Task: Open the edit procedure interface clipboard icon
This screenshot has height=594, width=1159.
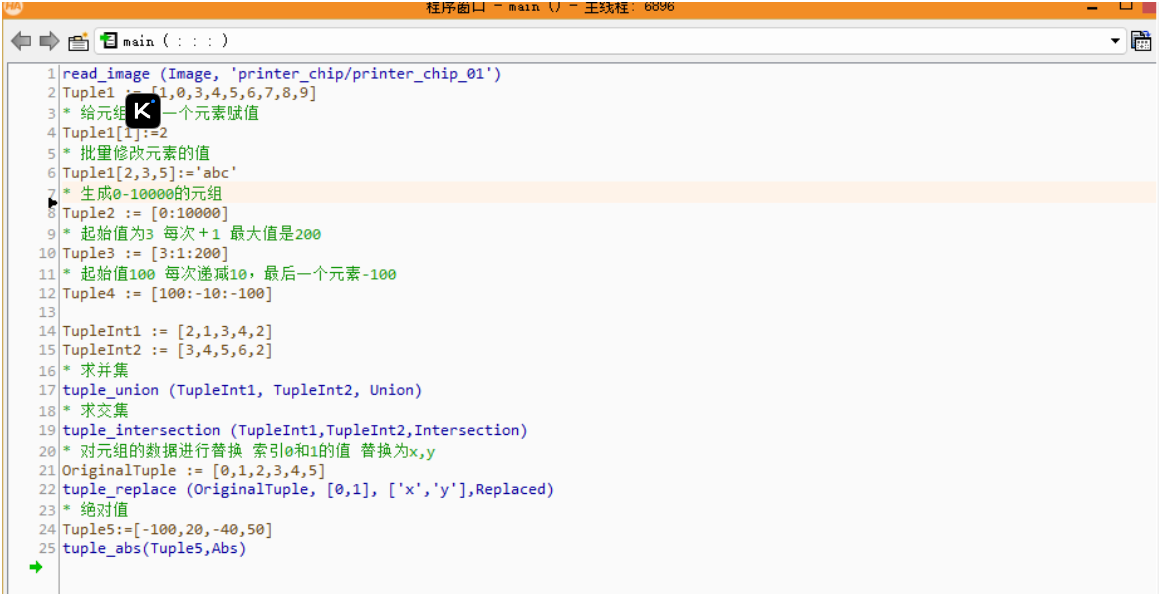Action: coord(77,41)
